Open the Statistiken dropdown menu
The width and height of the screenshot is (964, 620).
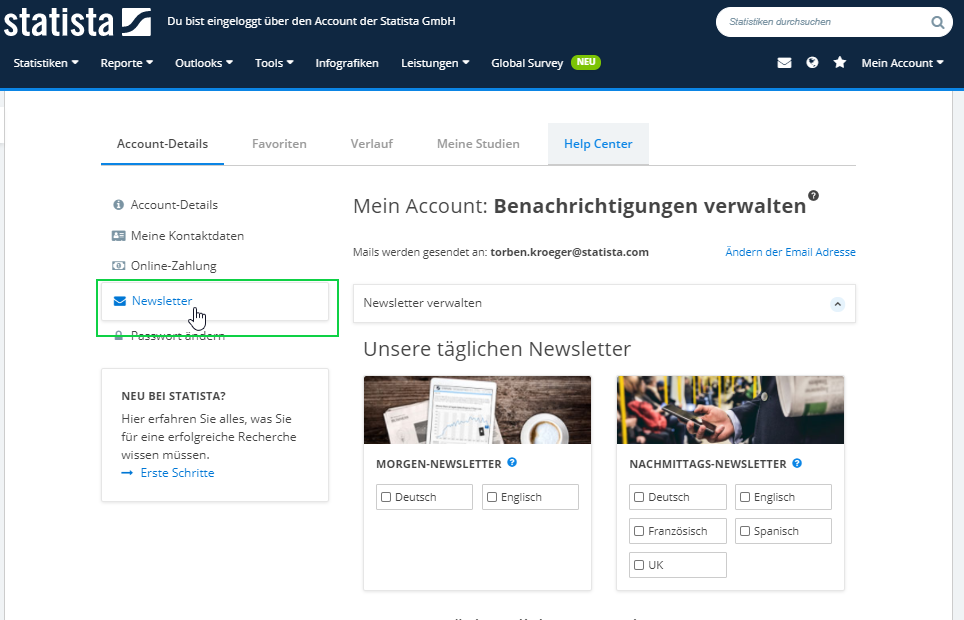point(46,63)
